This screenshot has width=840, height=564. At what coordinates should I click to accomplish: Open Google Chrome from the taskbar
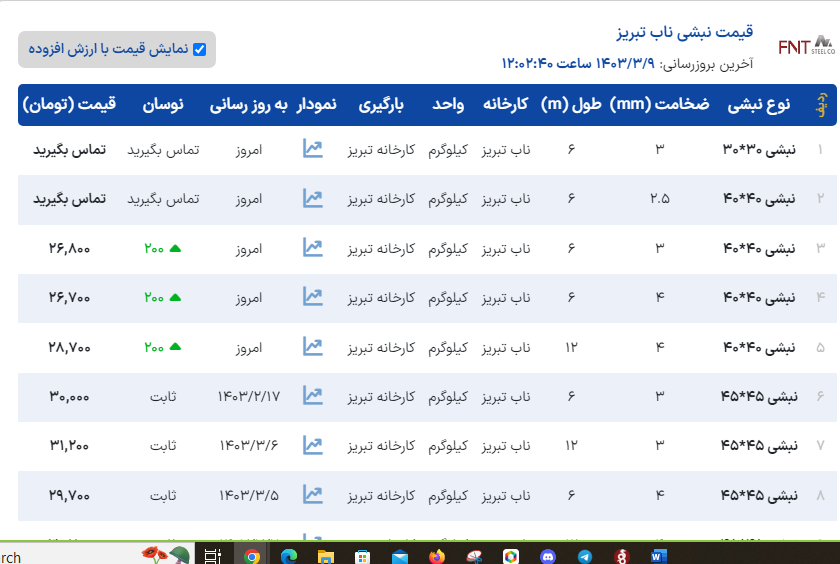pyautogui.click(x=252, y=556)
